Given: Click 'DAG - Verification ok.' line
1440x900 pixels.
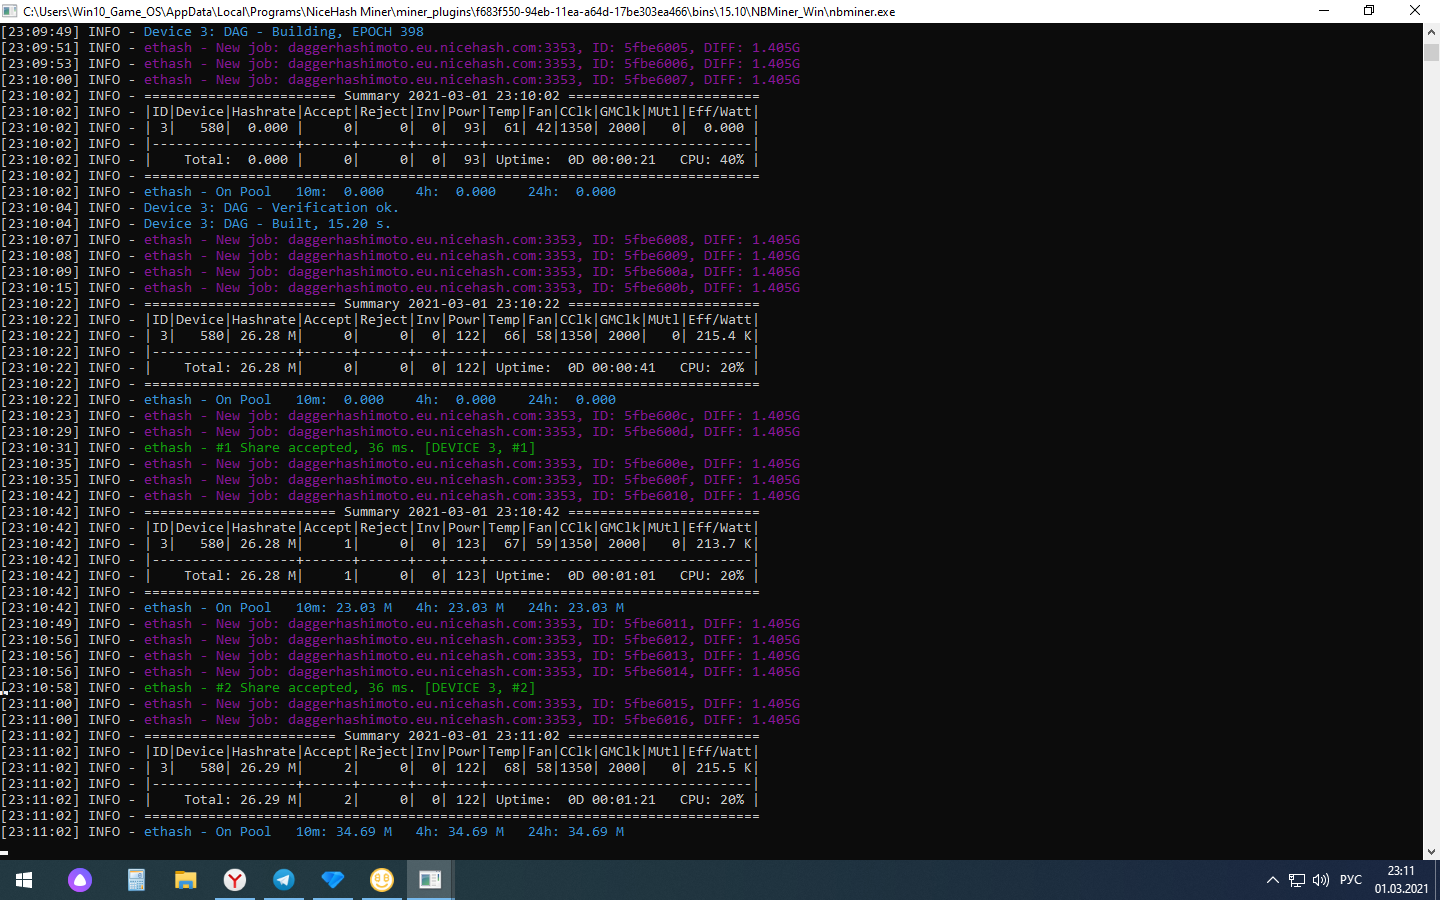Looking at the screenshot, I should point(272,208).
